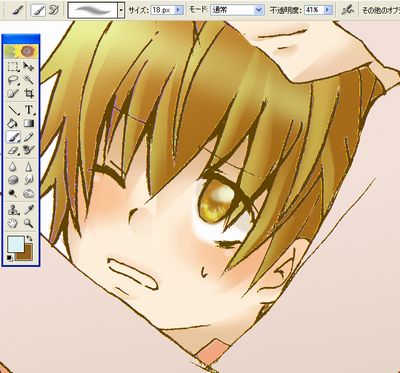This screenshot has height=373, width=400.
Task: Select the Dodge tool
Action: click(13, 193)
